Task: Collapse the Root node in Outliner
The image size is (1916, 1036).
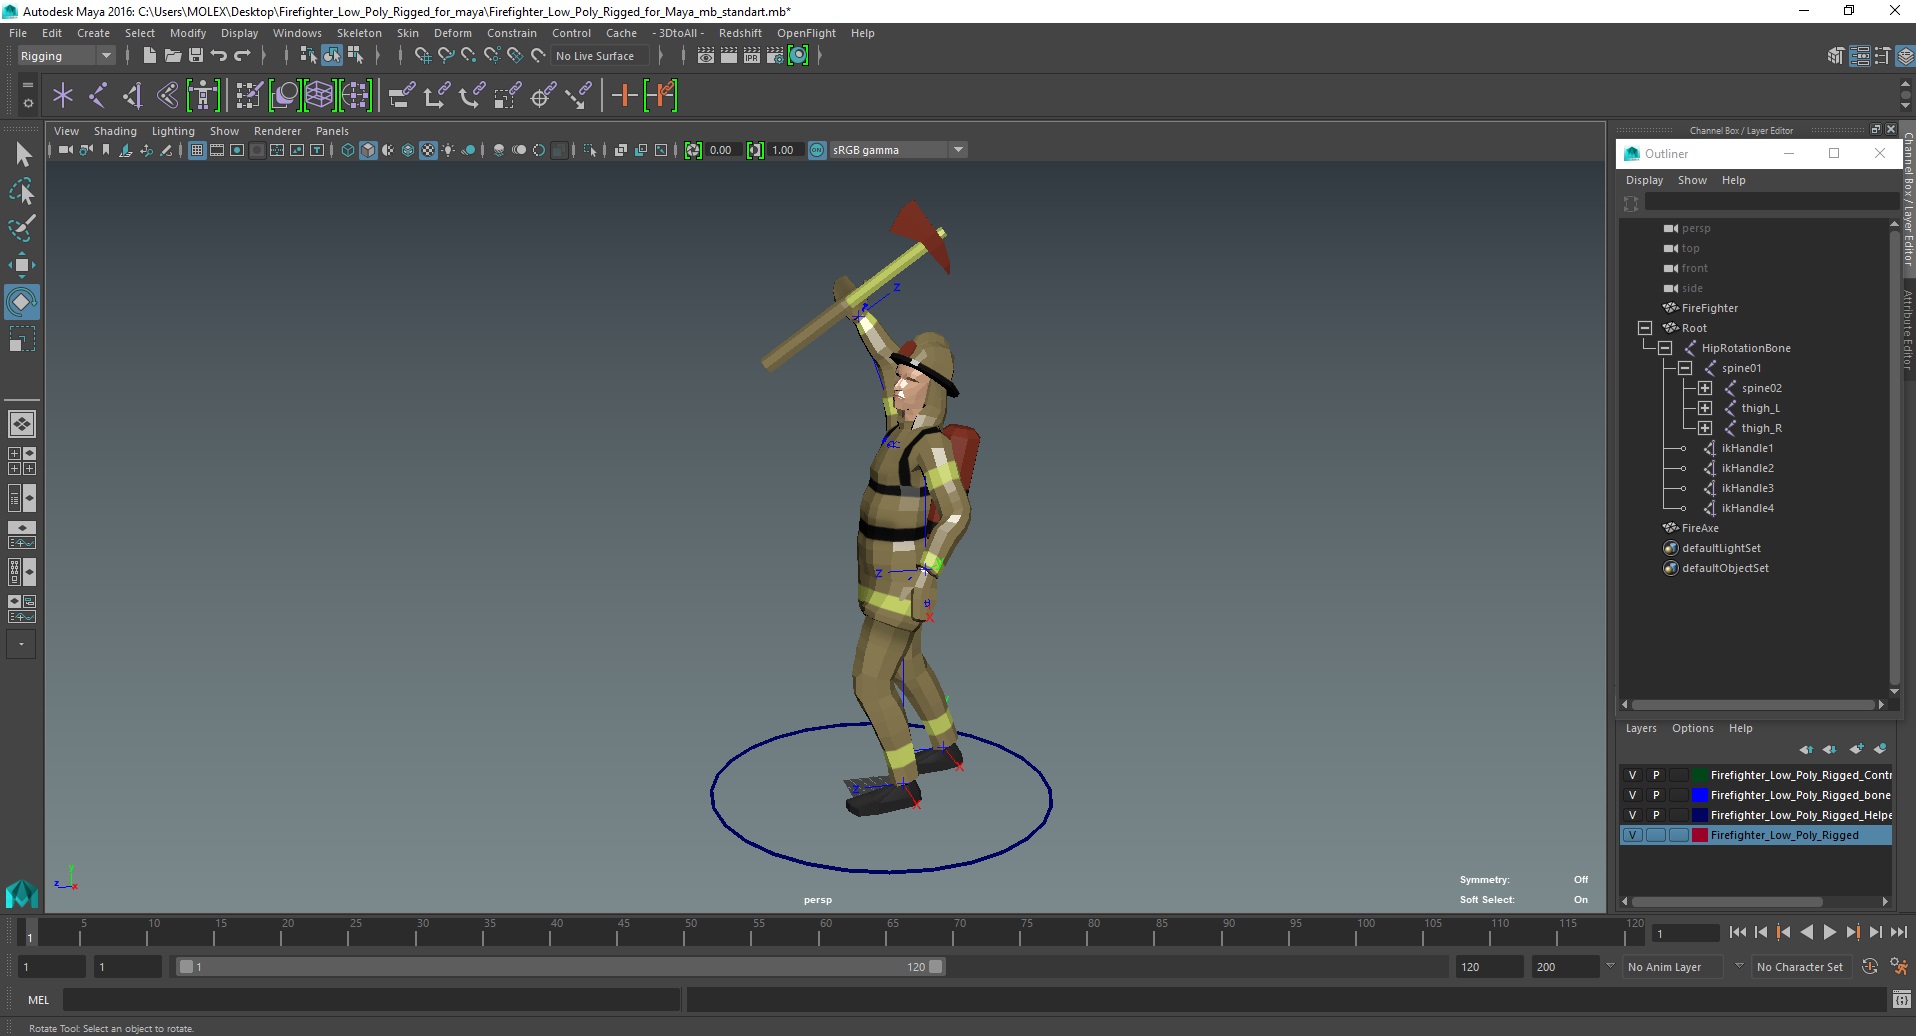Action: click(1645, 328)
